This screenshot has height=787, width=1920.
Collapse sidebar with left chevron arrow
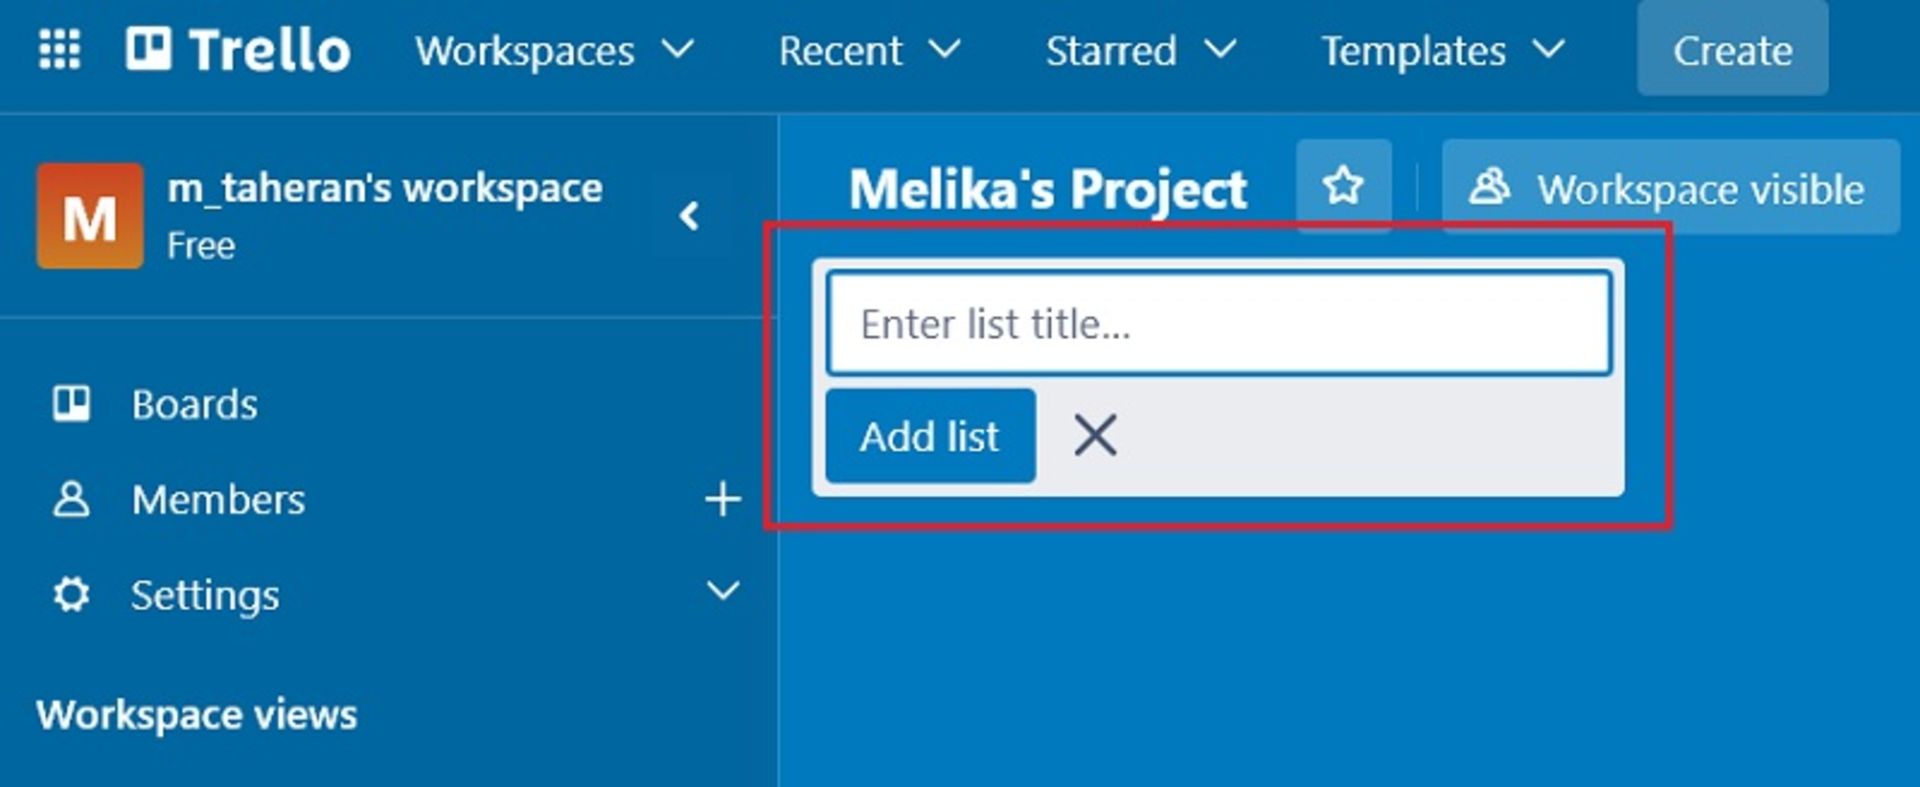(x=689, y=216)
